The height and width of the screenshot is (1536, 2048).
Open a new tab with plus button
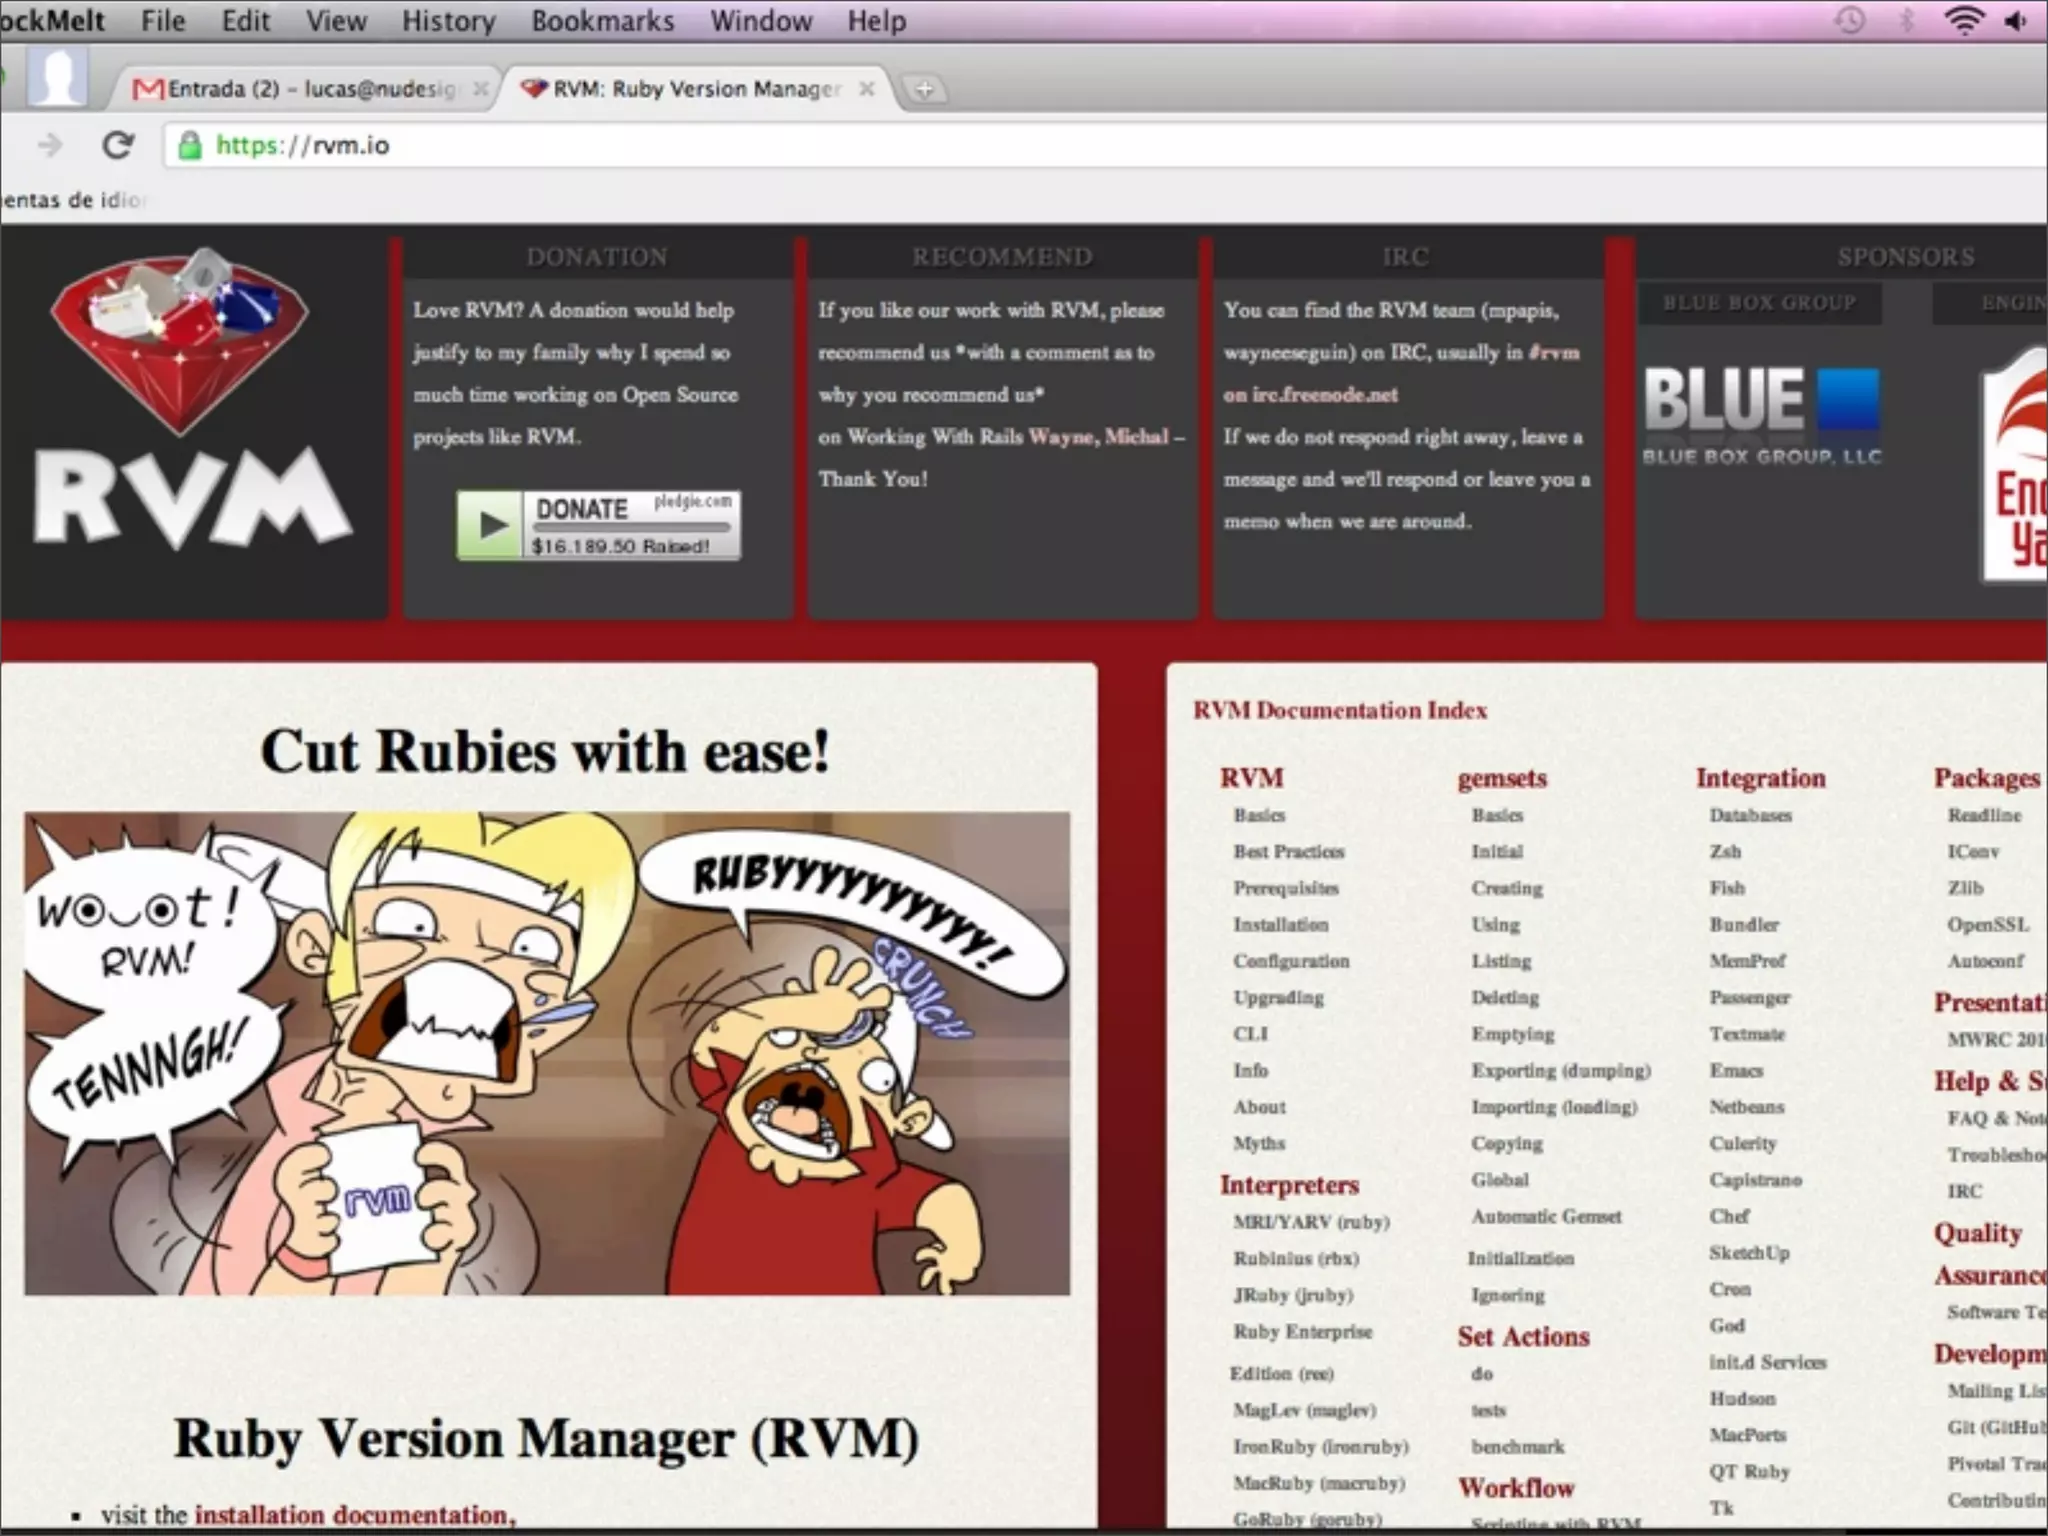click(924, 90)
